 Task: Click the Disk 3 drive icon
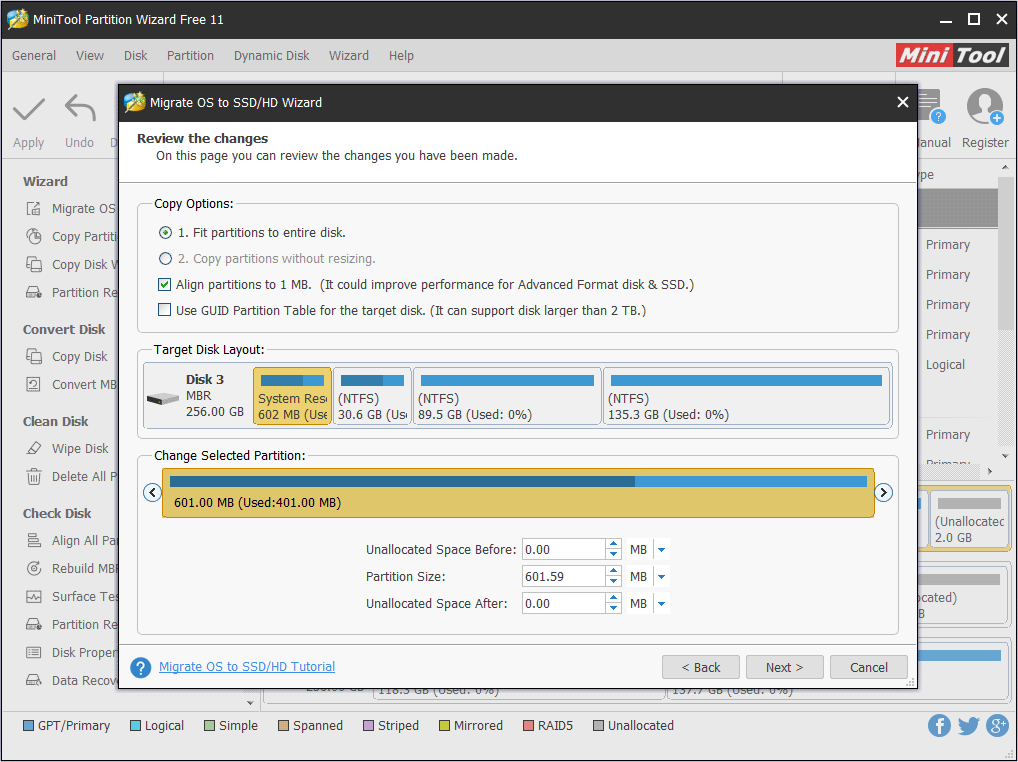point(162,398)
